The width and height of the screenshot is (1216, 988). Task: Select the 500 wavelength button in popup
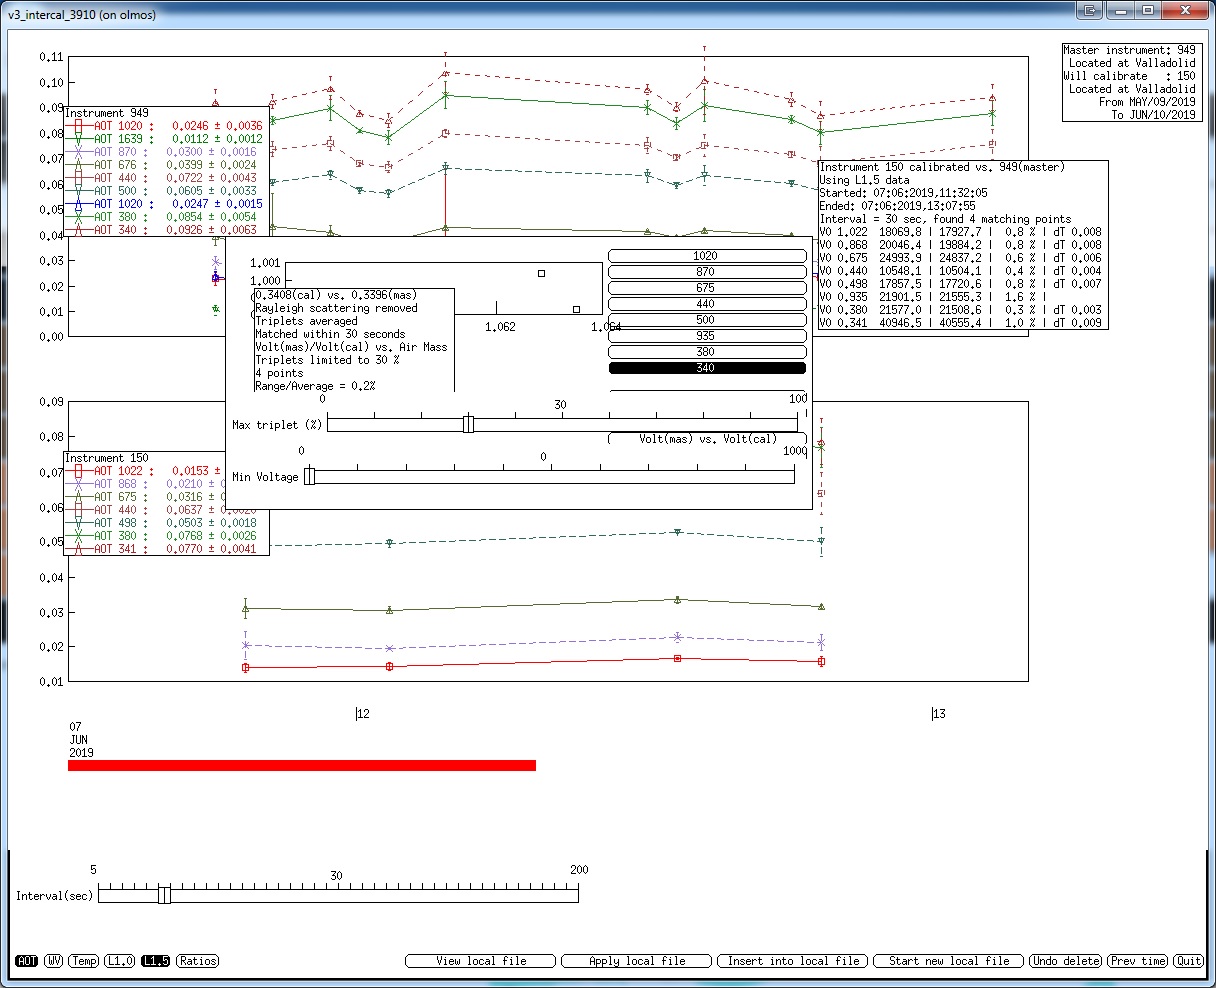(707, 320)
